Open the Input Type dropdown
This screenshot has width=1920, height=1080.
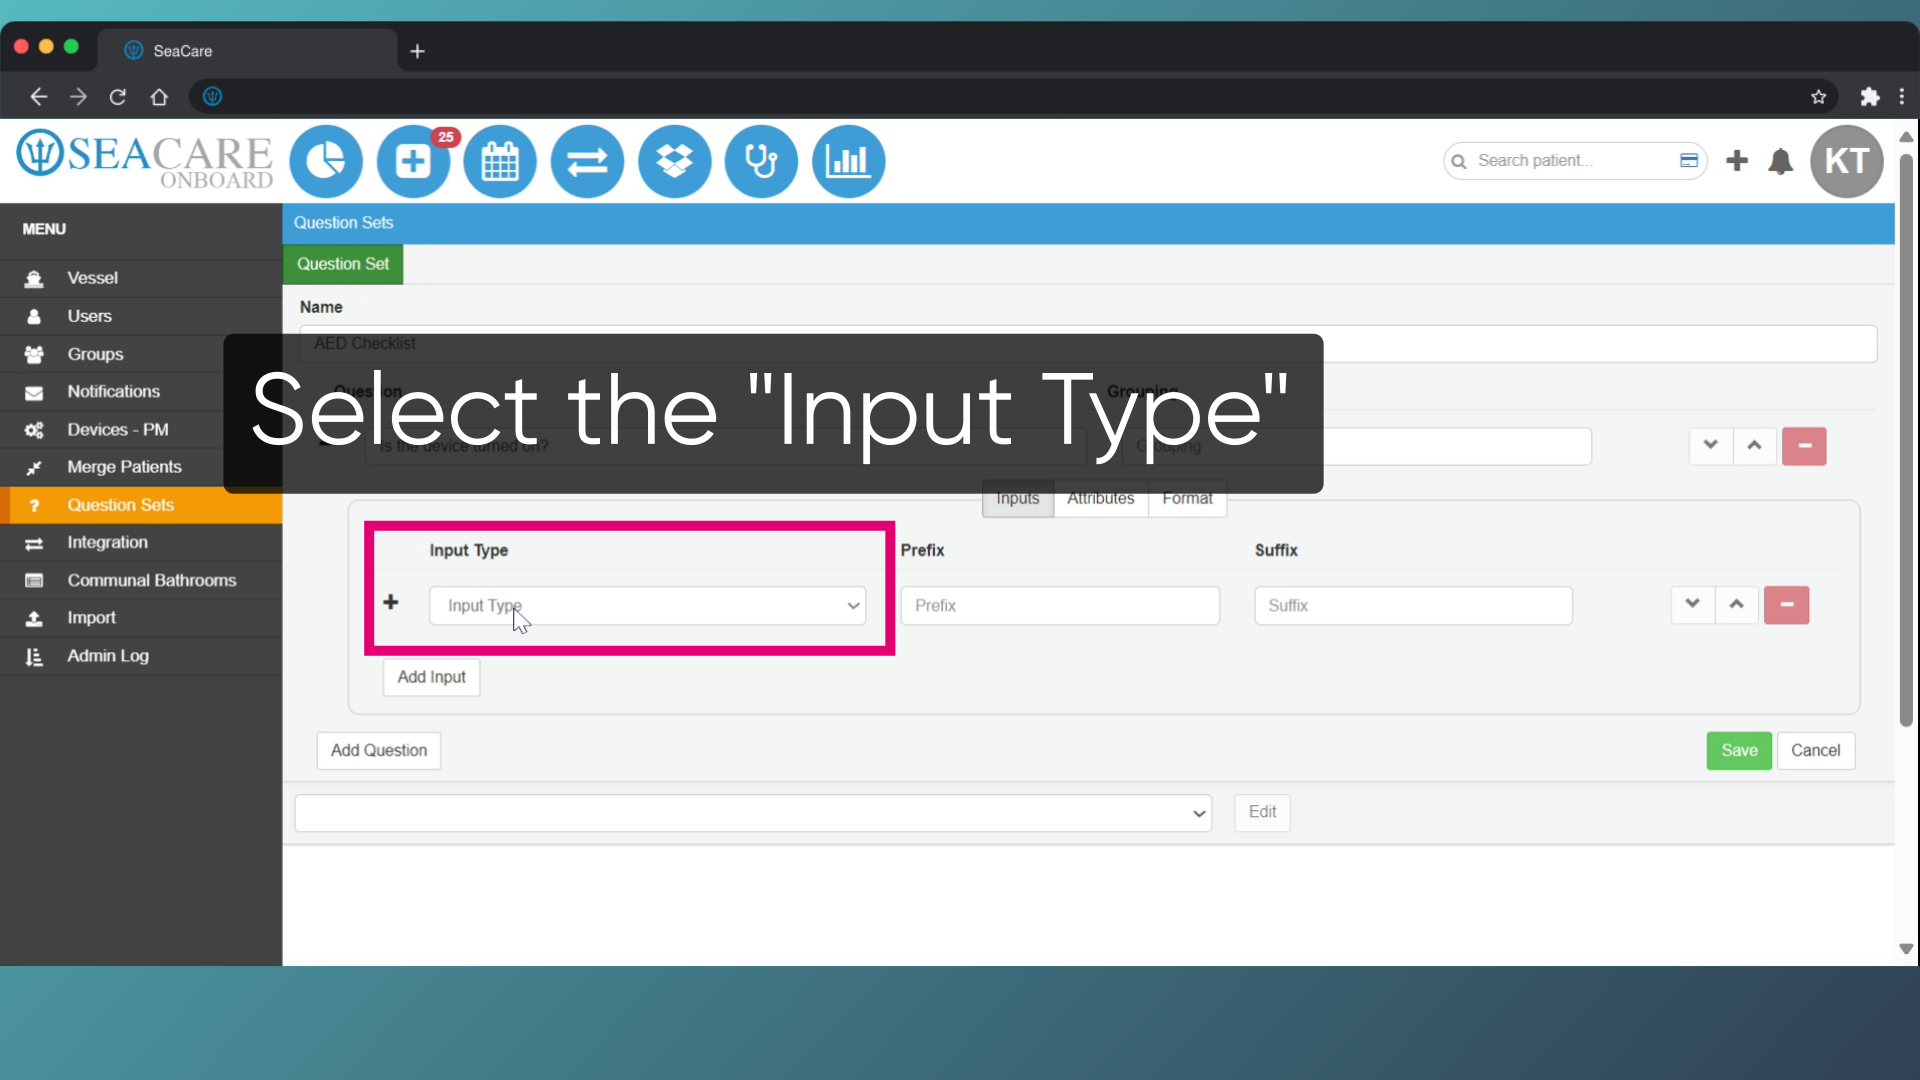(648, 606)
